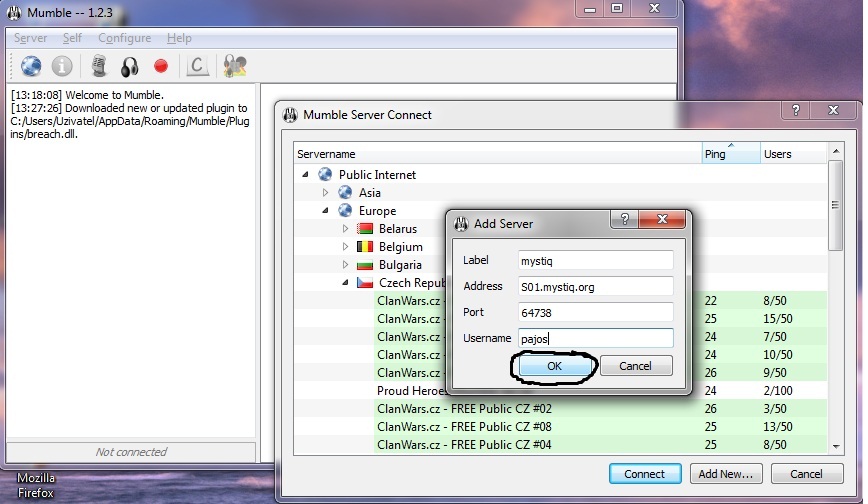868x504 pixels.
Task: Expand the Bulgaria tree node
Action: 345,265
